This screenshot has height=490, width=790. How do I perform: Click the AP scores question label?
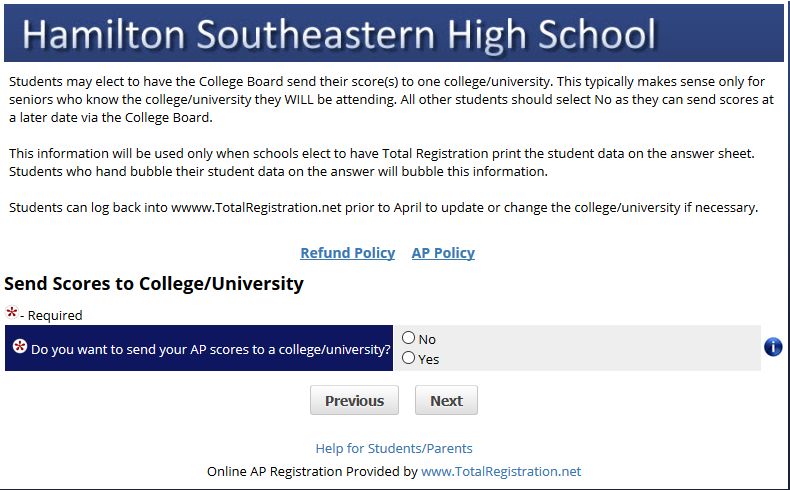211,349
